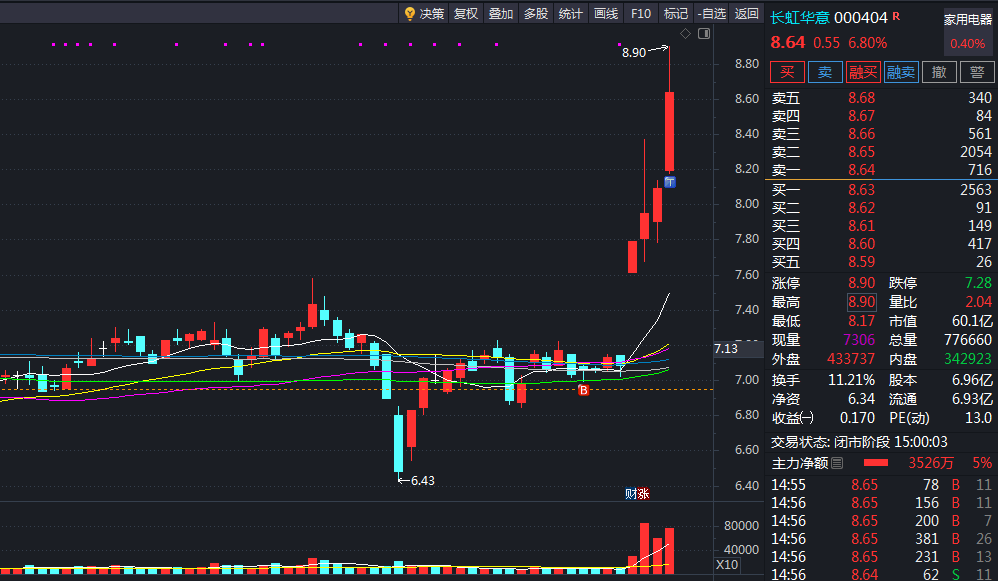998x581 pixels.
Task: Open the 涨 event marker below chart
Action: [643, 494]
